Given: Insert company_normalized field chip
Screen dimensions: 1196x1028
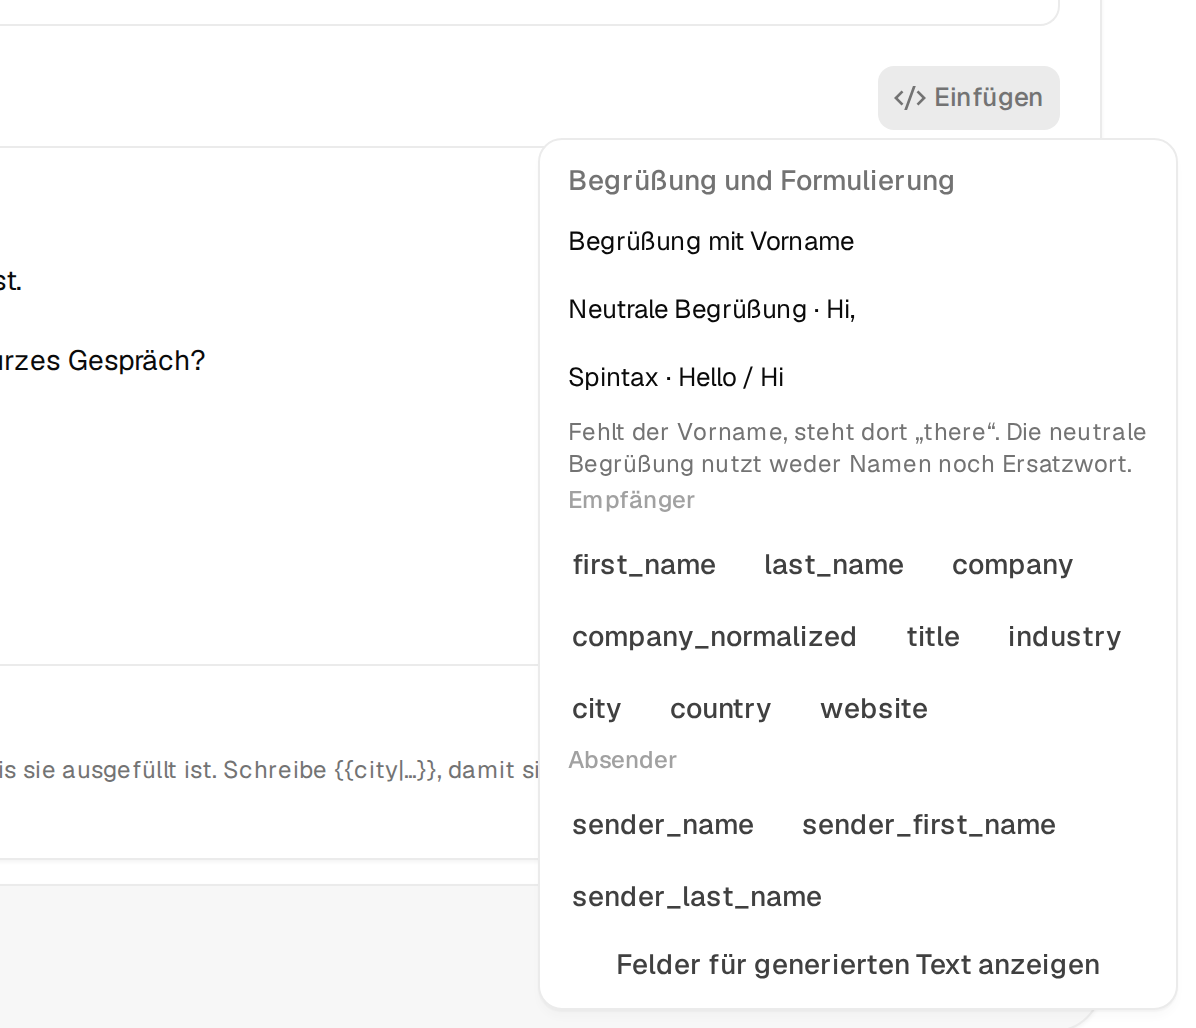Looking at the screenshot, I should [714, 637].
